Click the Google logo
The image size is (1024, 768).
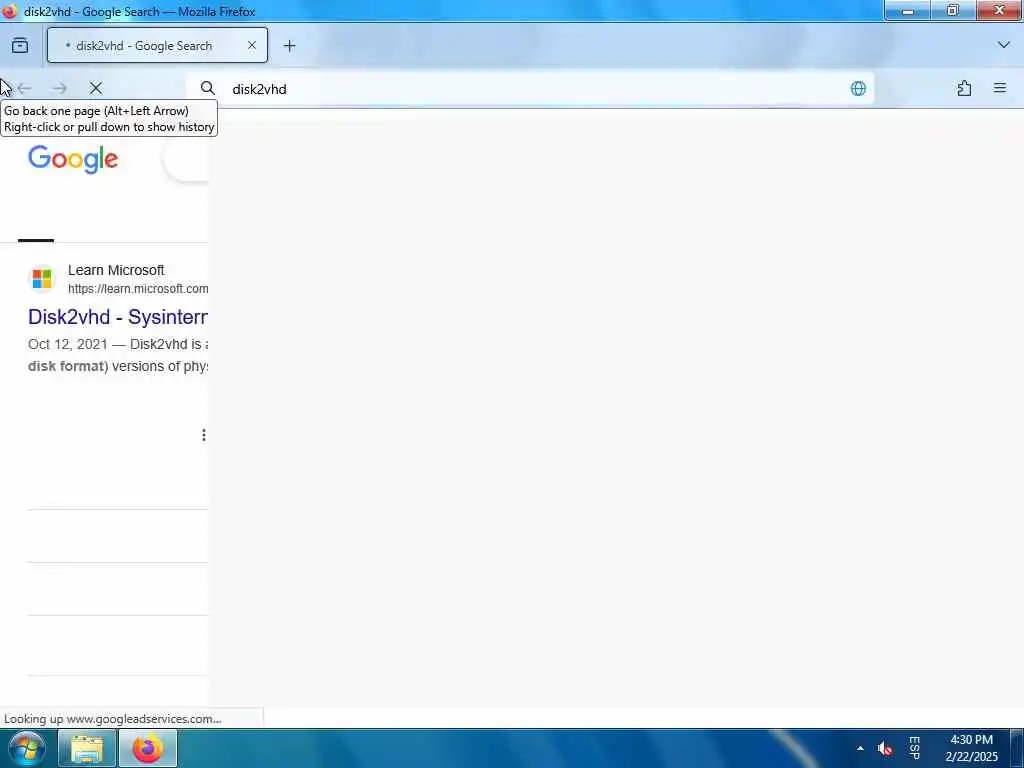(72, 159)
